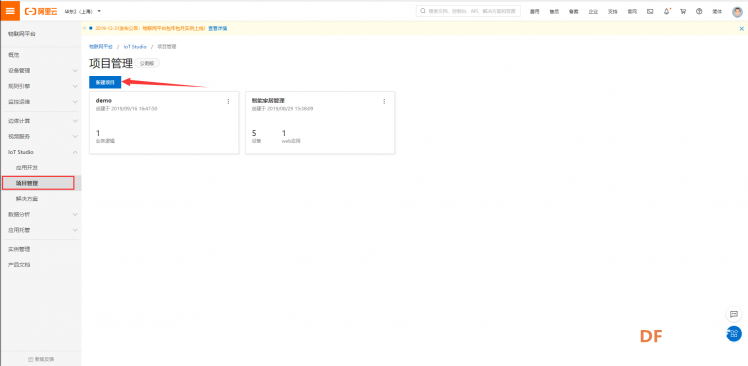Click the 物联网平台 sidebar title

[x=21, y=34]
